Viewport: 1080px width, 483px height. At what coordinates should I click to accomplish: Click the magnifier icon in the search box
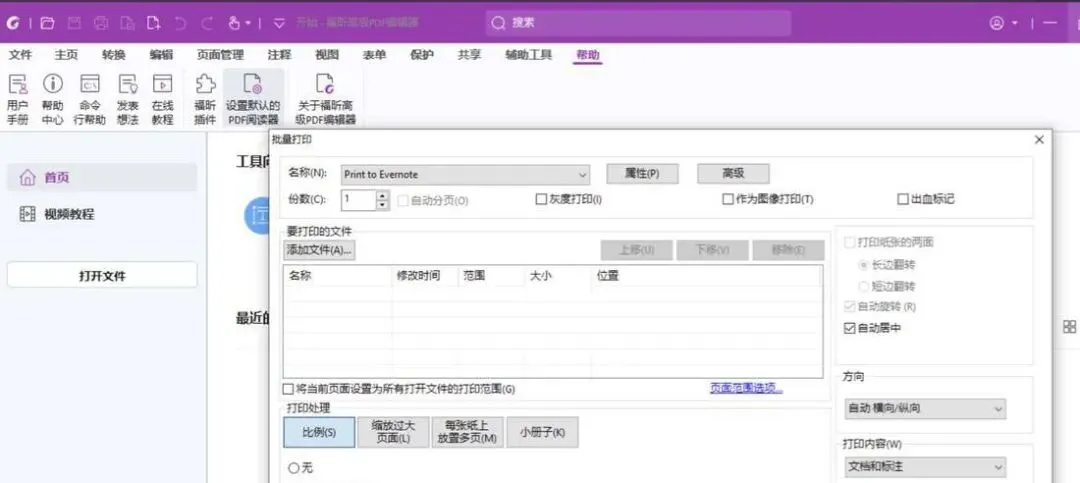coord(498,23)
